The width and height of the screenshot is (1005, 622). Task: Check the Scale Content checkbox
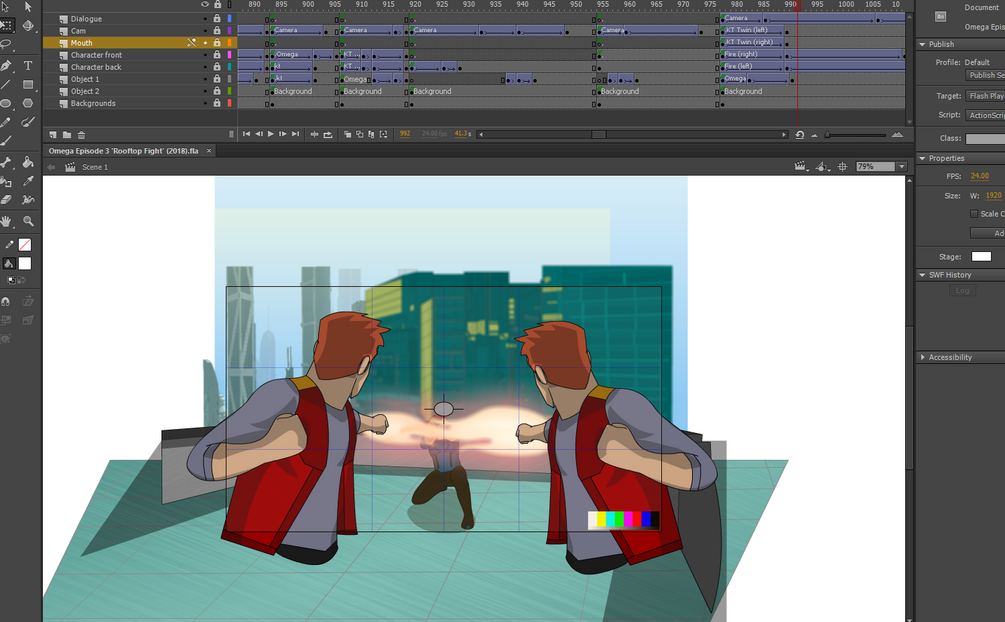coord(974,214)
